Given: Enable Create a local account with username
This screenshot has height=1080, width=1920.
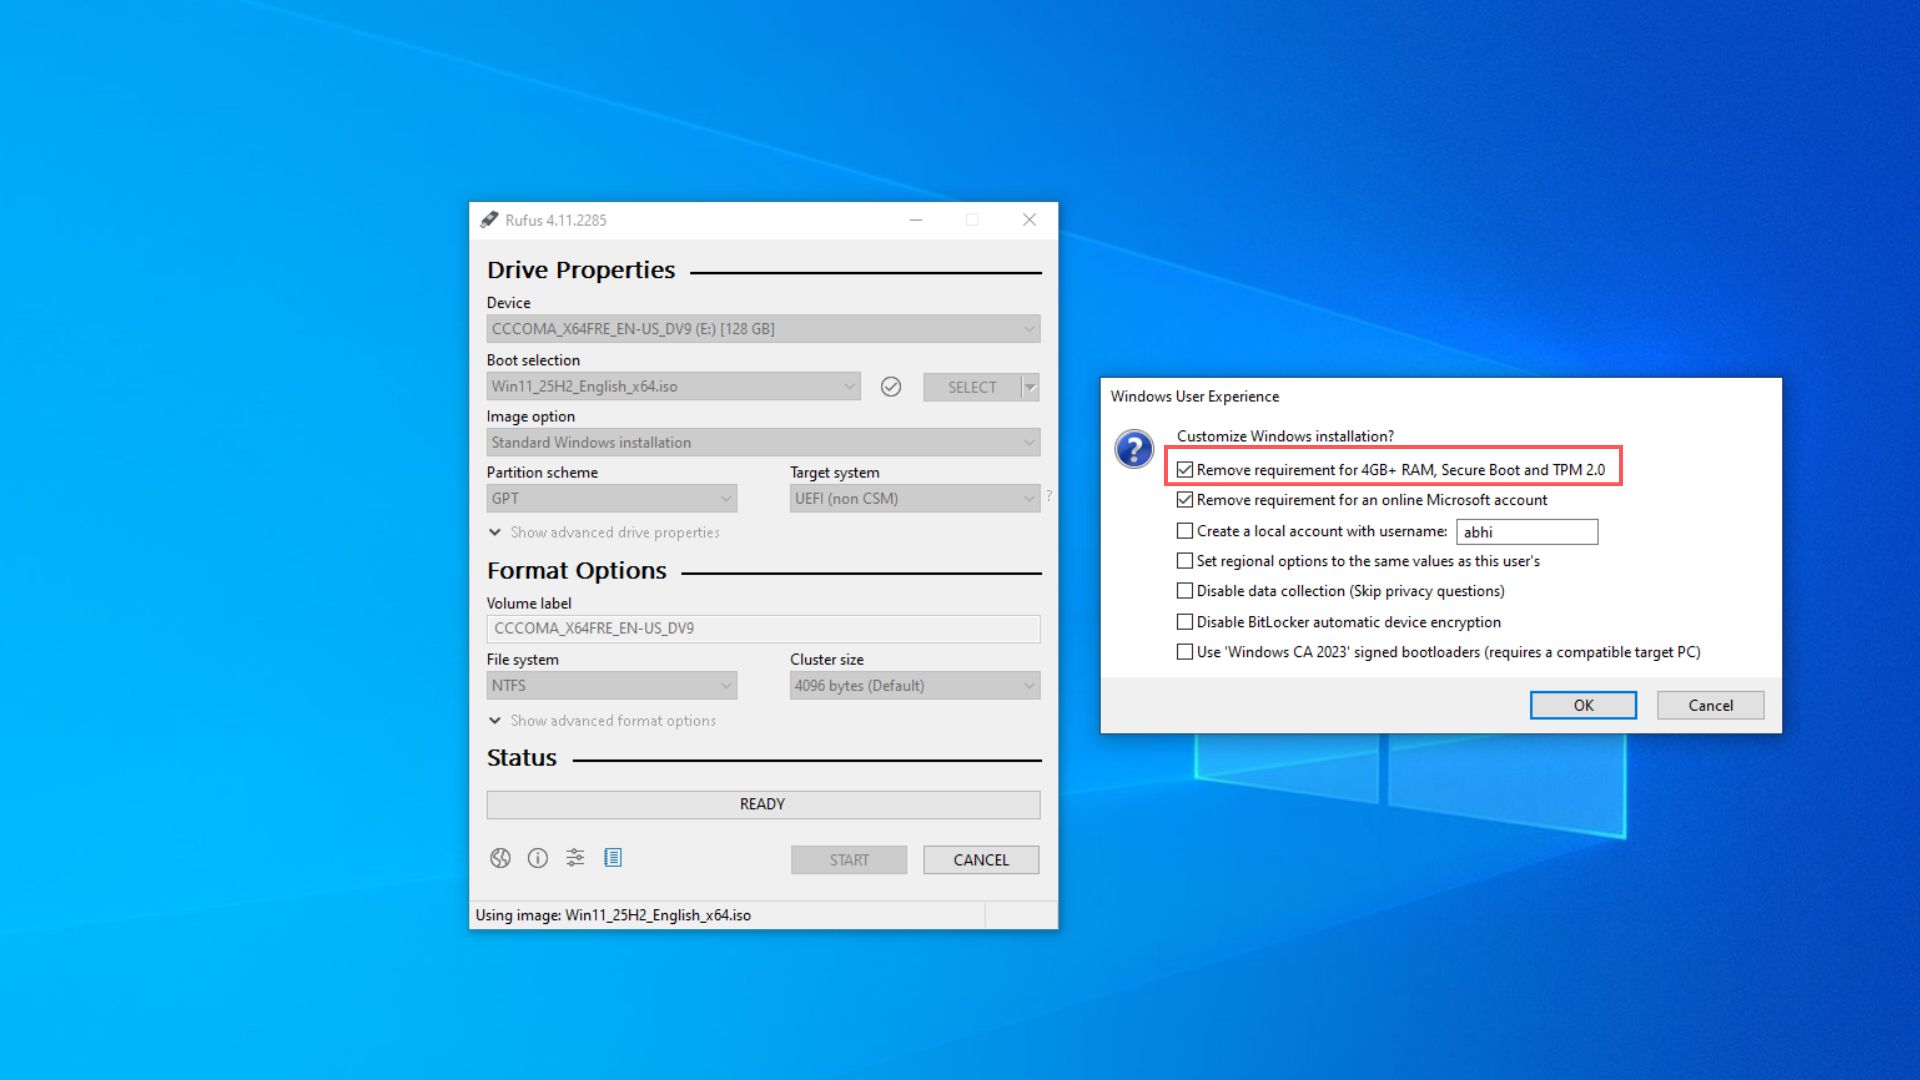Looking at the screenshot, I should coord(1185,531).
